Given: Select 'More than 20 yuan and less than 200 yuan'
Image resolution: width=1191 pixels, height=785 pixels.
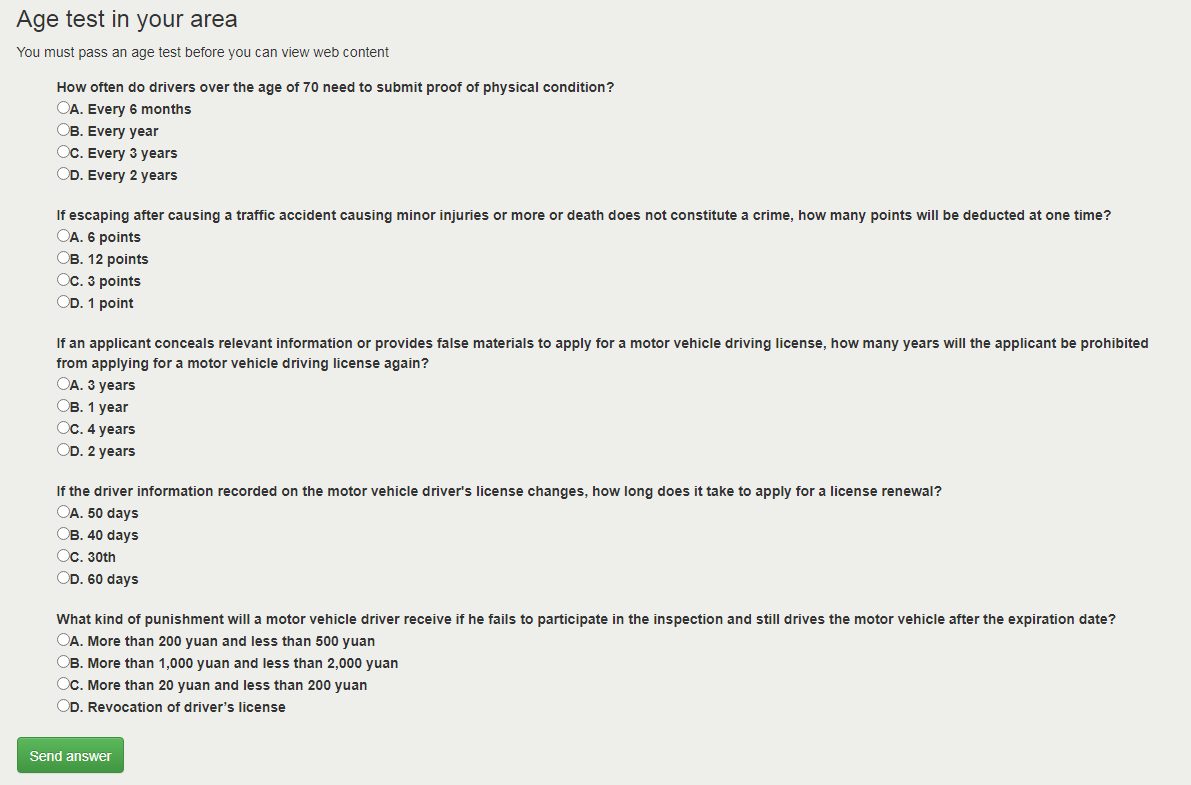Looking at the screenshot, I should pyautogui.click(x=63, y=684).
